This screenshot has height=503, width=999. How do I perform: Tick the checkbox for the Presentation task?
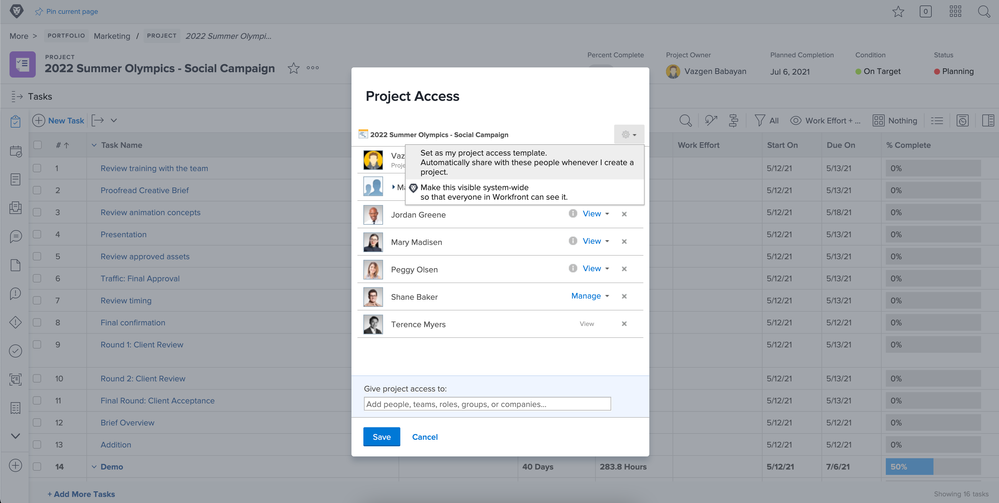click(x=37, y=234)
